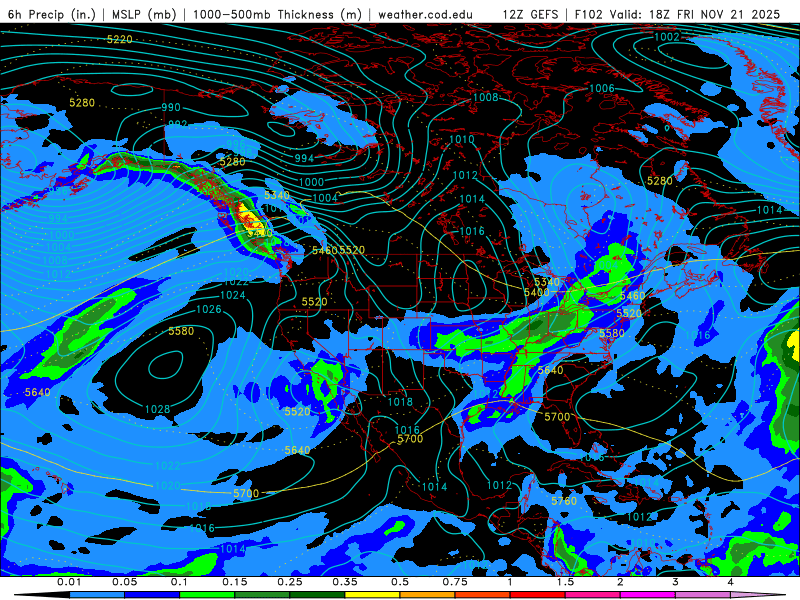800x600 pixels.
Task: Click the '990' isobar label
Action: coord(171,108)
